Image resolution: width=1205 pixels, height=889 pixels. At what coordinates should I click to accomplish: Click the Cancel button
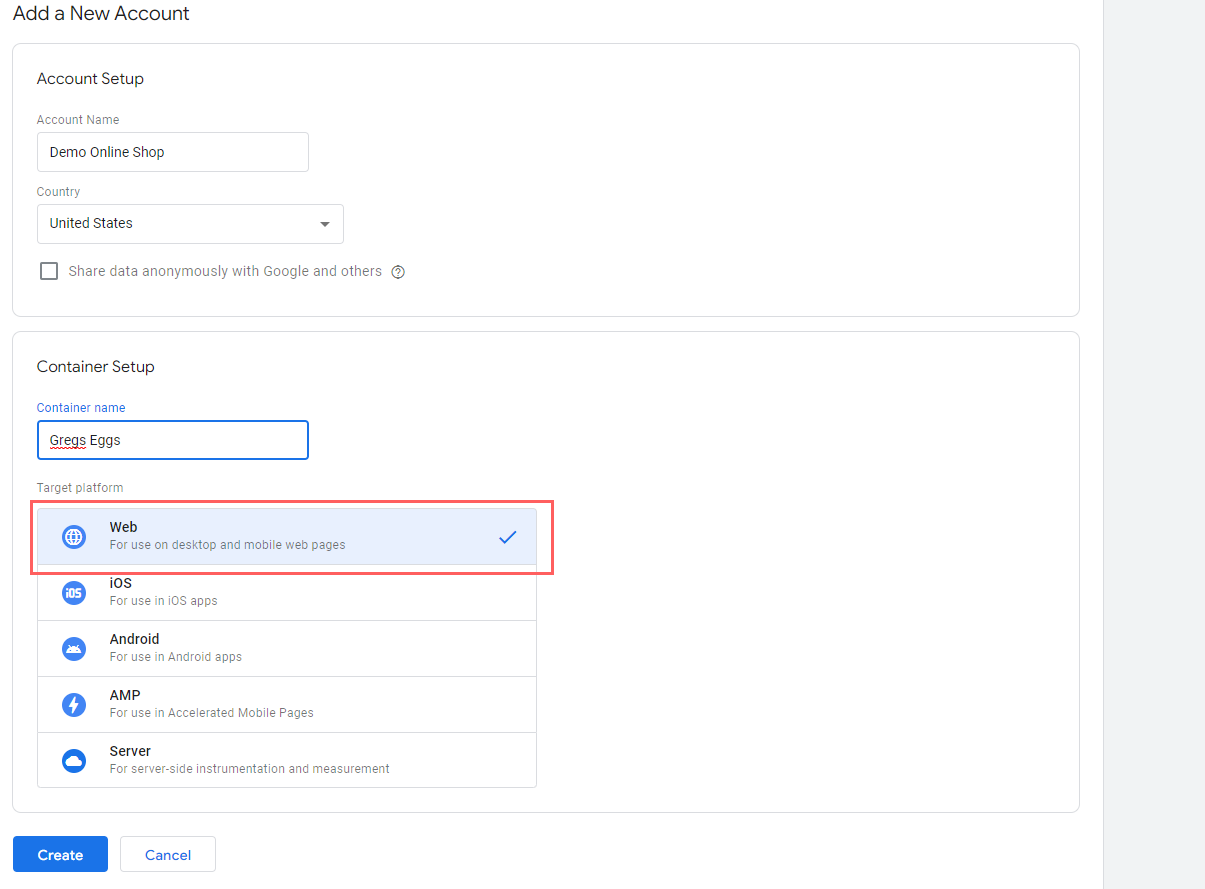(168, 854)
